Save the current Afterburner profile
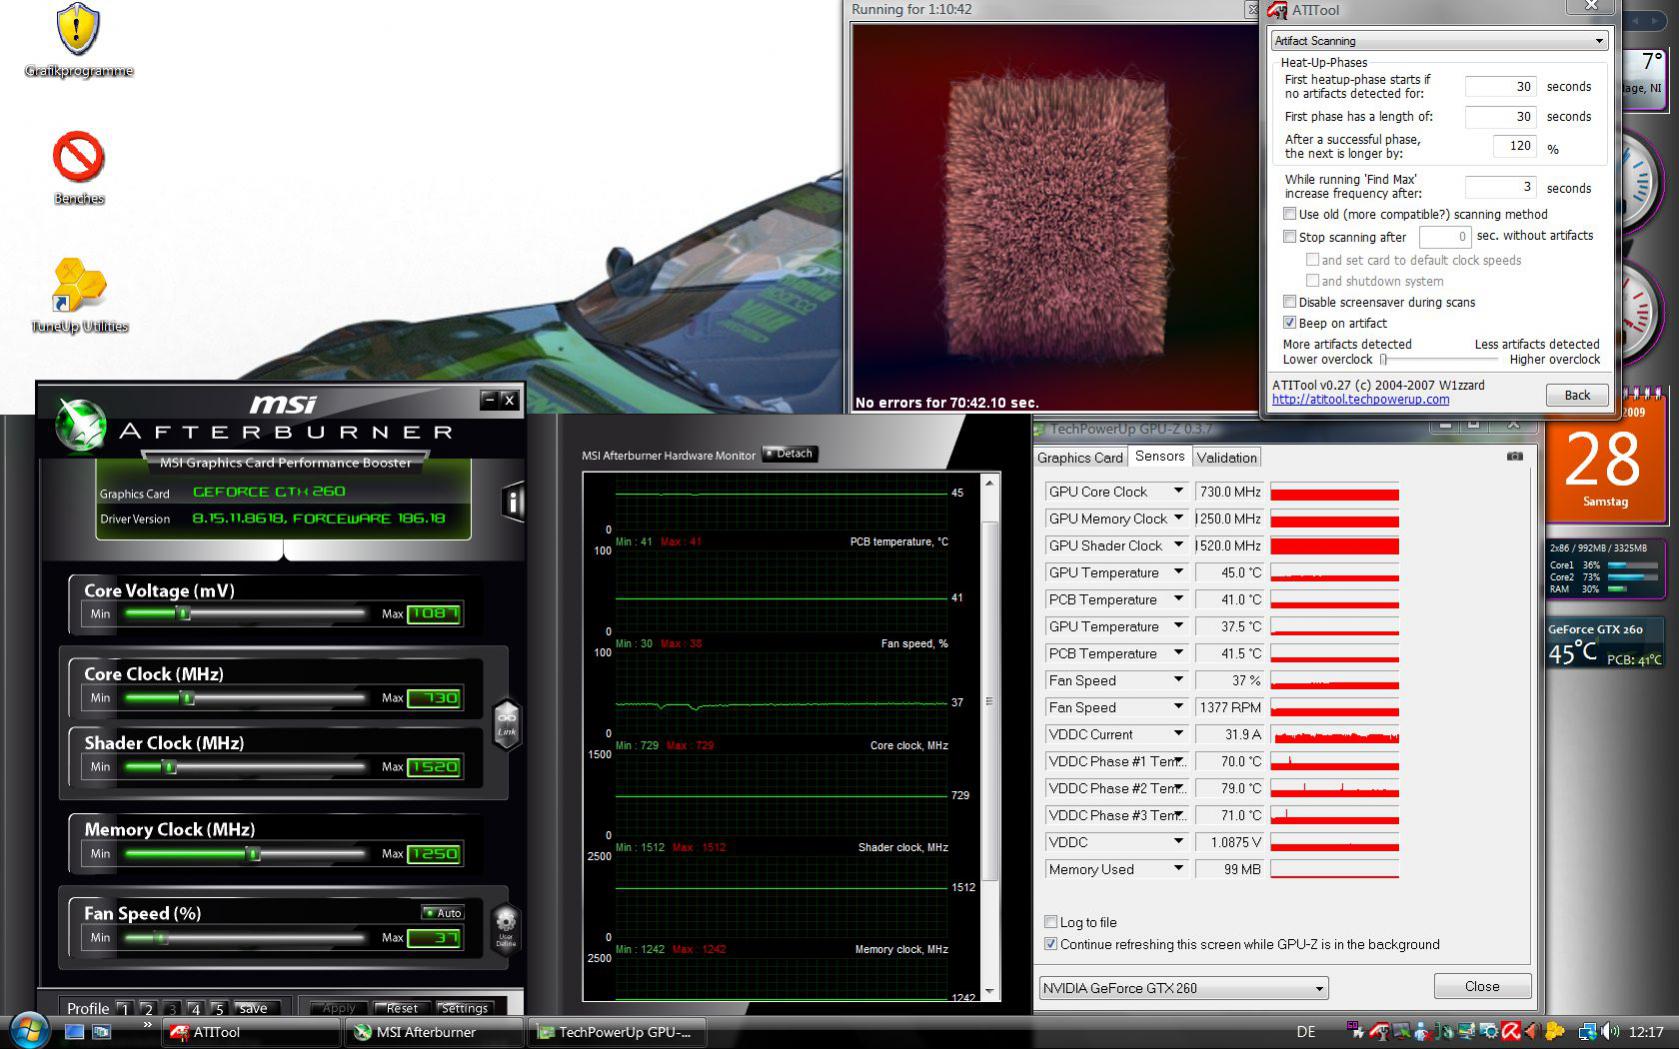Viewport: 1679px width, 1049px height. pos(253,1008)
